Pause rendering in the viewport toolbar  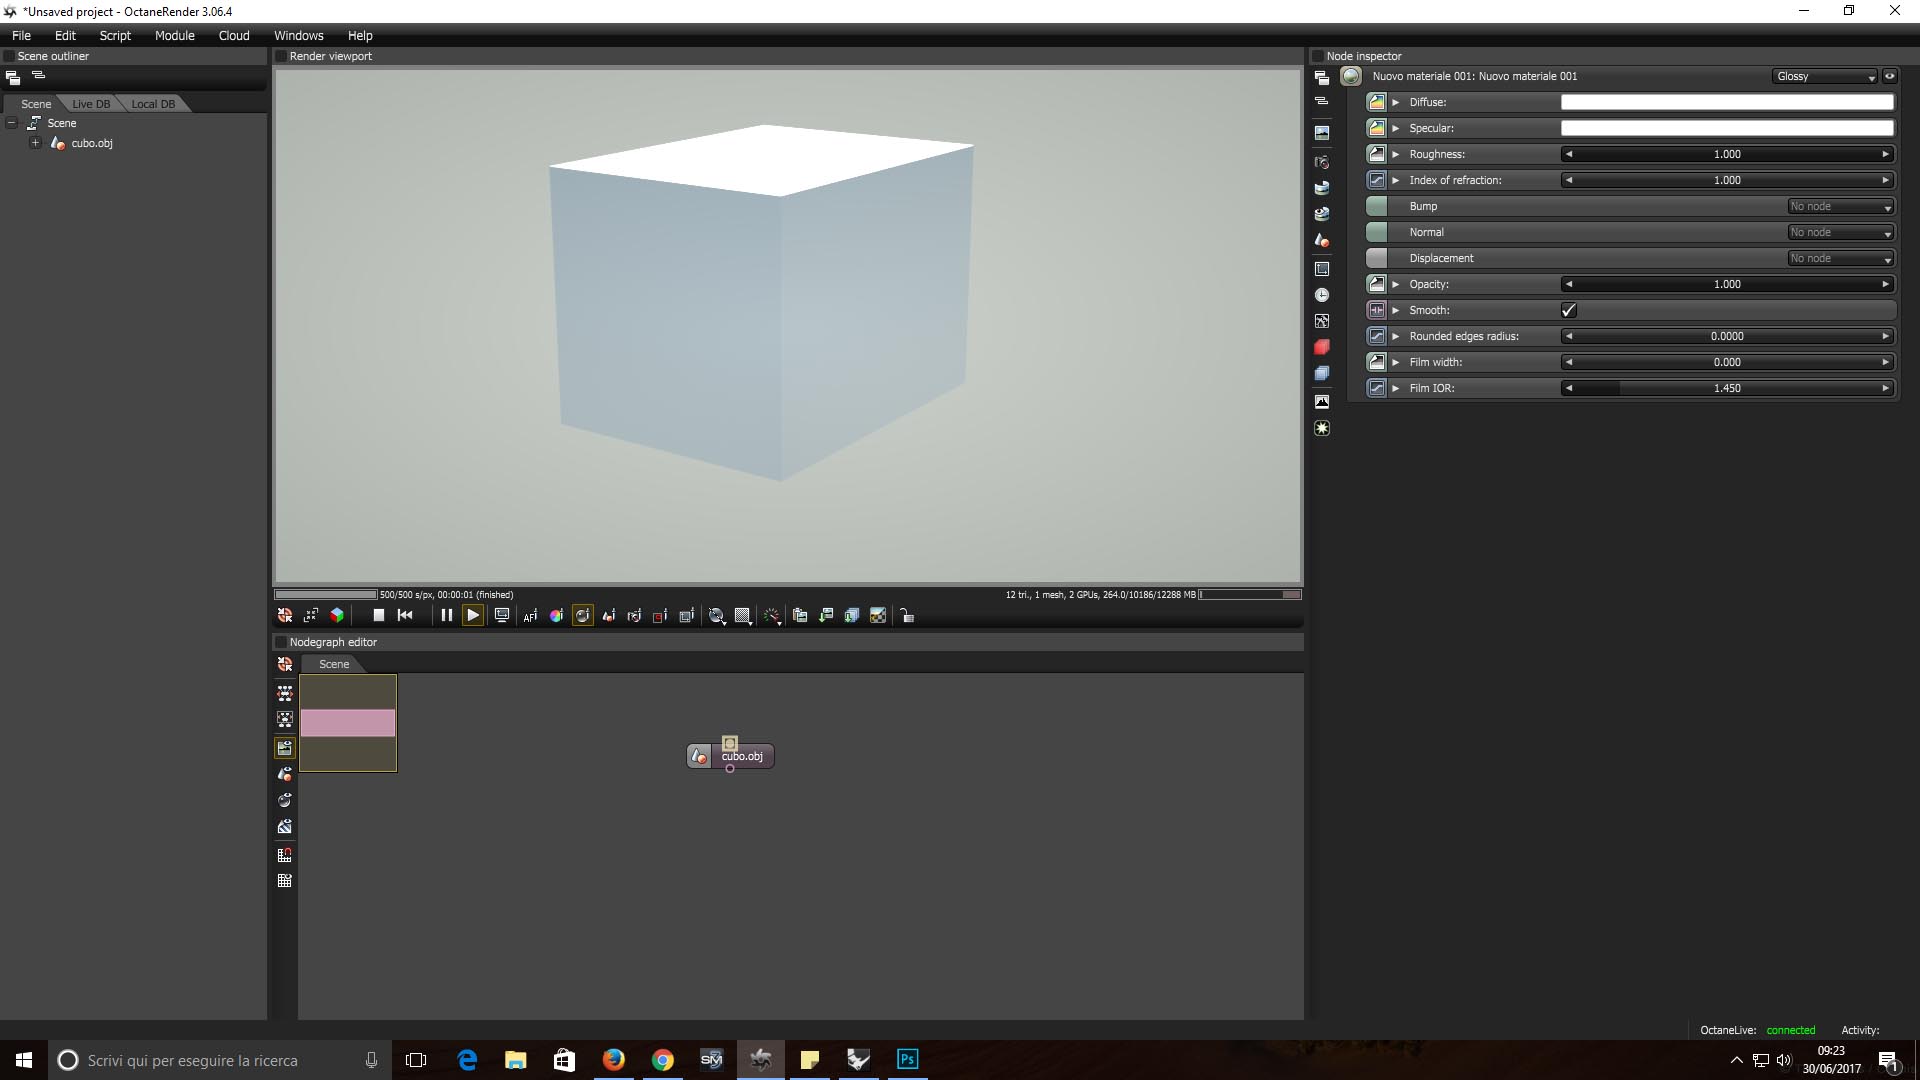pos(446,616)
